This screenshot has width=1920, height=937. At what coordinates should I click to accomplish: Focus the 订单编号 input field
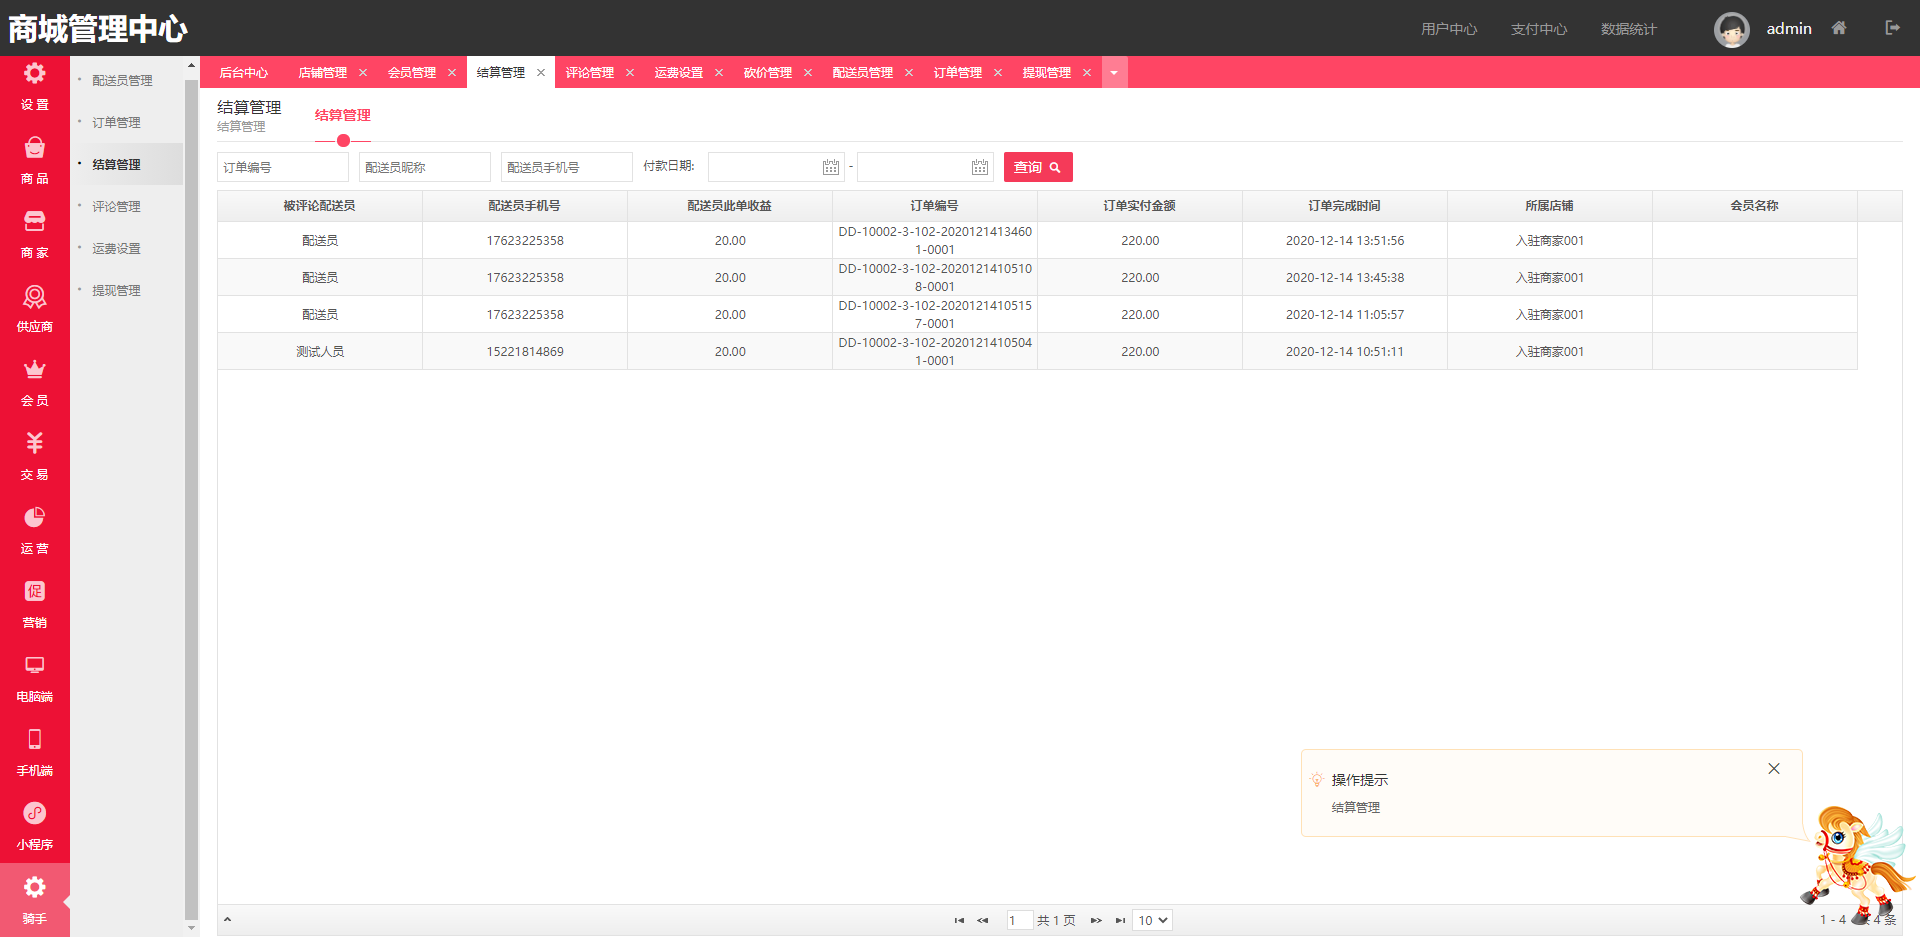[283, 167]
